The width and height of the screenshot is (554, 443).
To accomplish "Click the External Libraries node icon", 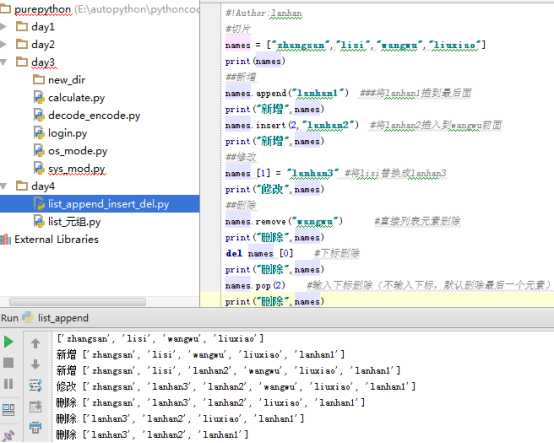I will (x=5, y=240).
